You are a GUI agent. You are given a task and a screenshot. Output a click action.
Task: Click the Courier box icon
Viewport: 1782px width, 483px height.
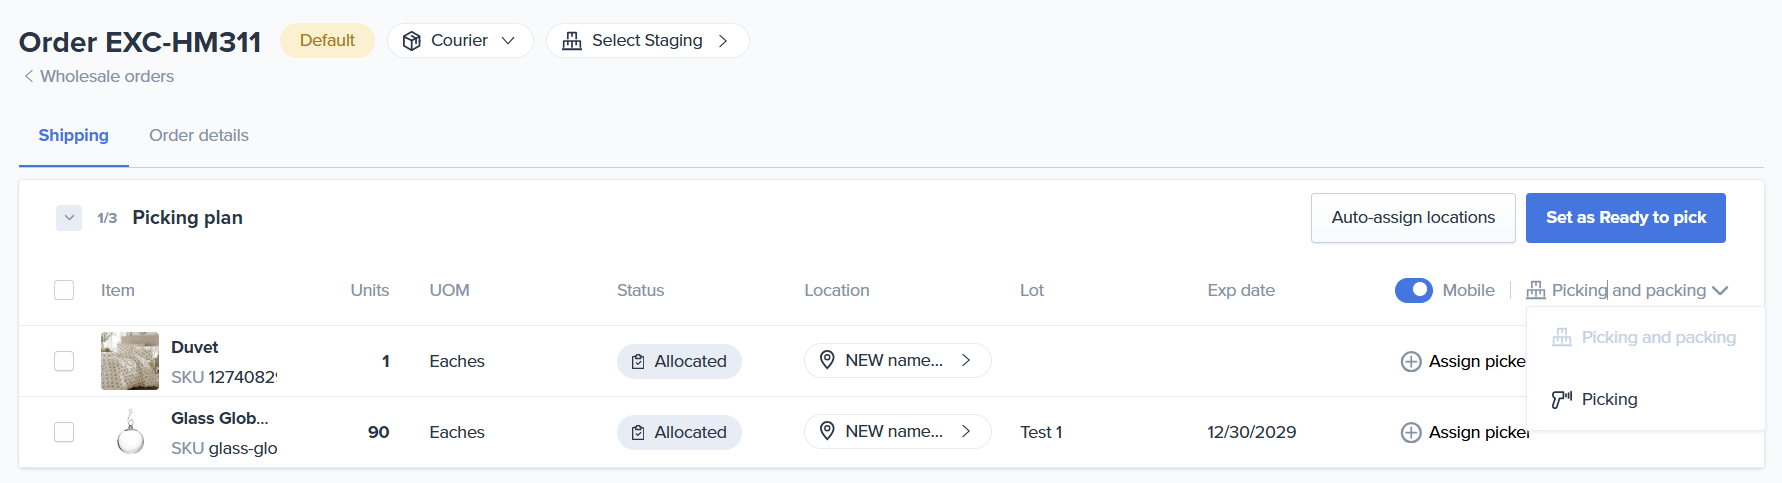tap(411, 41)
